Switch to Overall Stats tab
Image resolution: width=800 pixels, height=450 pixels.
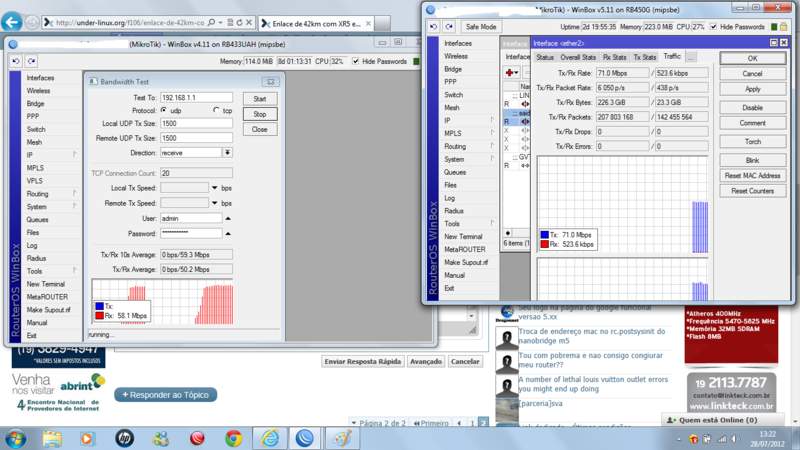tap(578, 57)
